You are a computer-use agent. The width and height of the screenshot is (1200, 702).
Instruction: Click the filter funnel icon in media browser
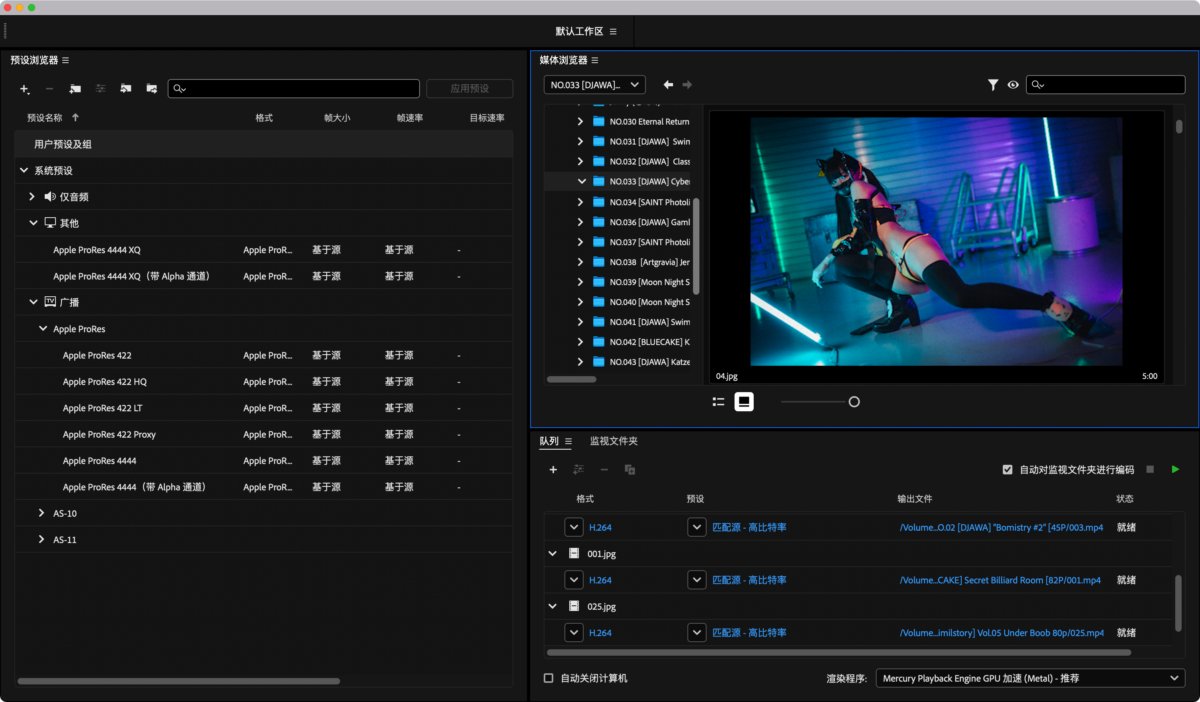(993, 85)
